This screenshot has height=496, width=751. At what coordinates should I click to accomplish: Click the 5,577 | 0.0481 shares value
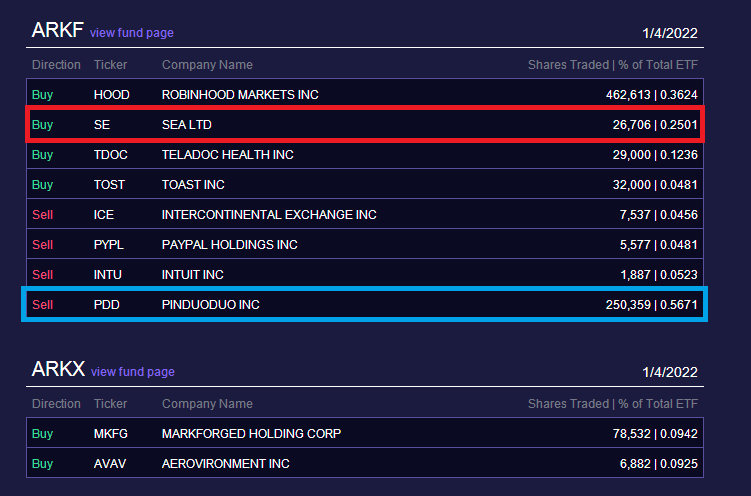coord(659,245)
